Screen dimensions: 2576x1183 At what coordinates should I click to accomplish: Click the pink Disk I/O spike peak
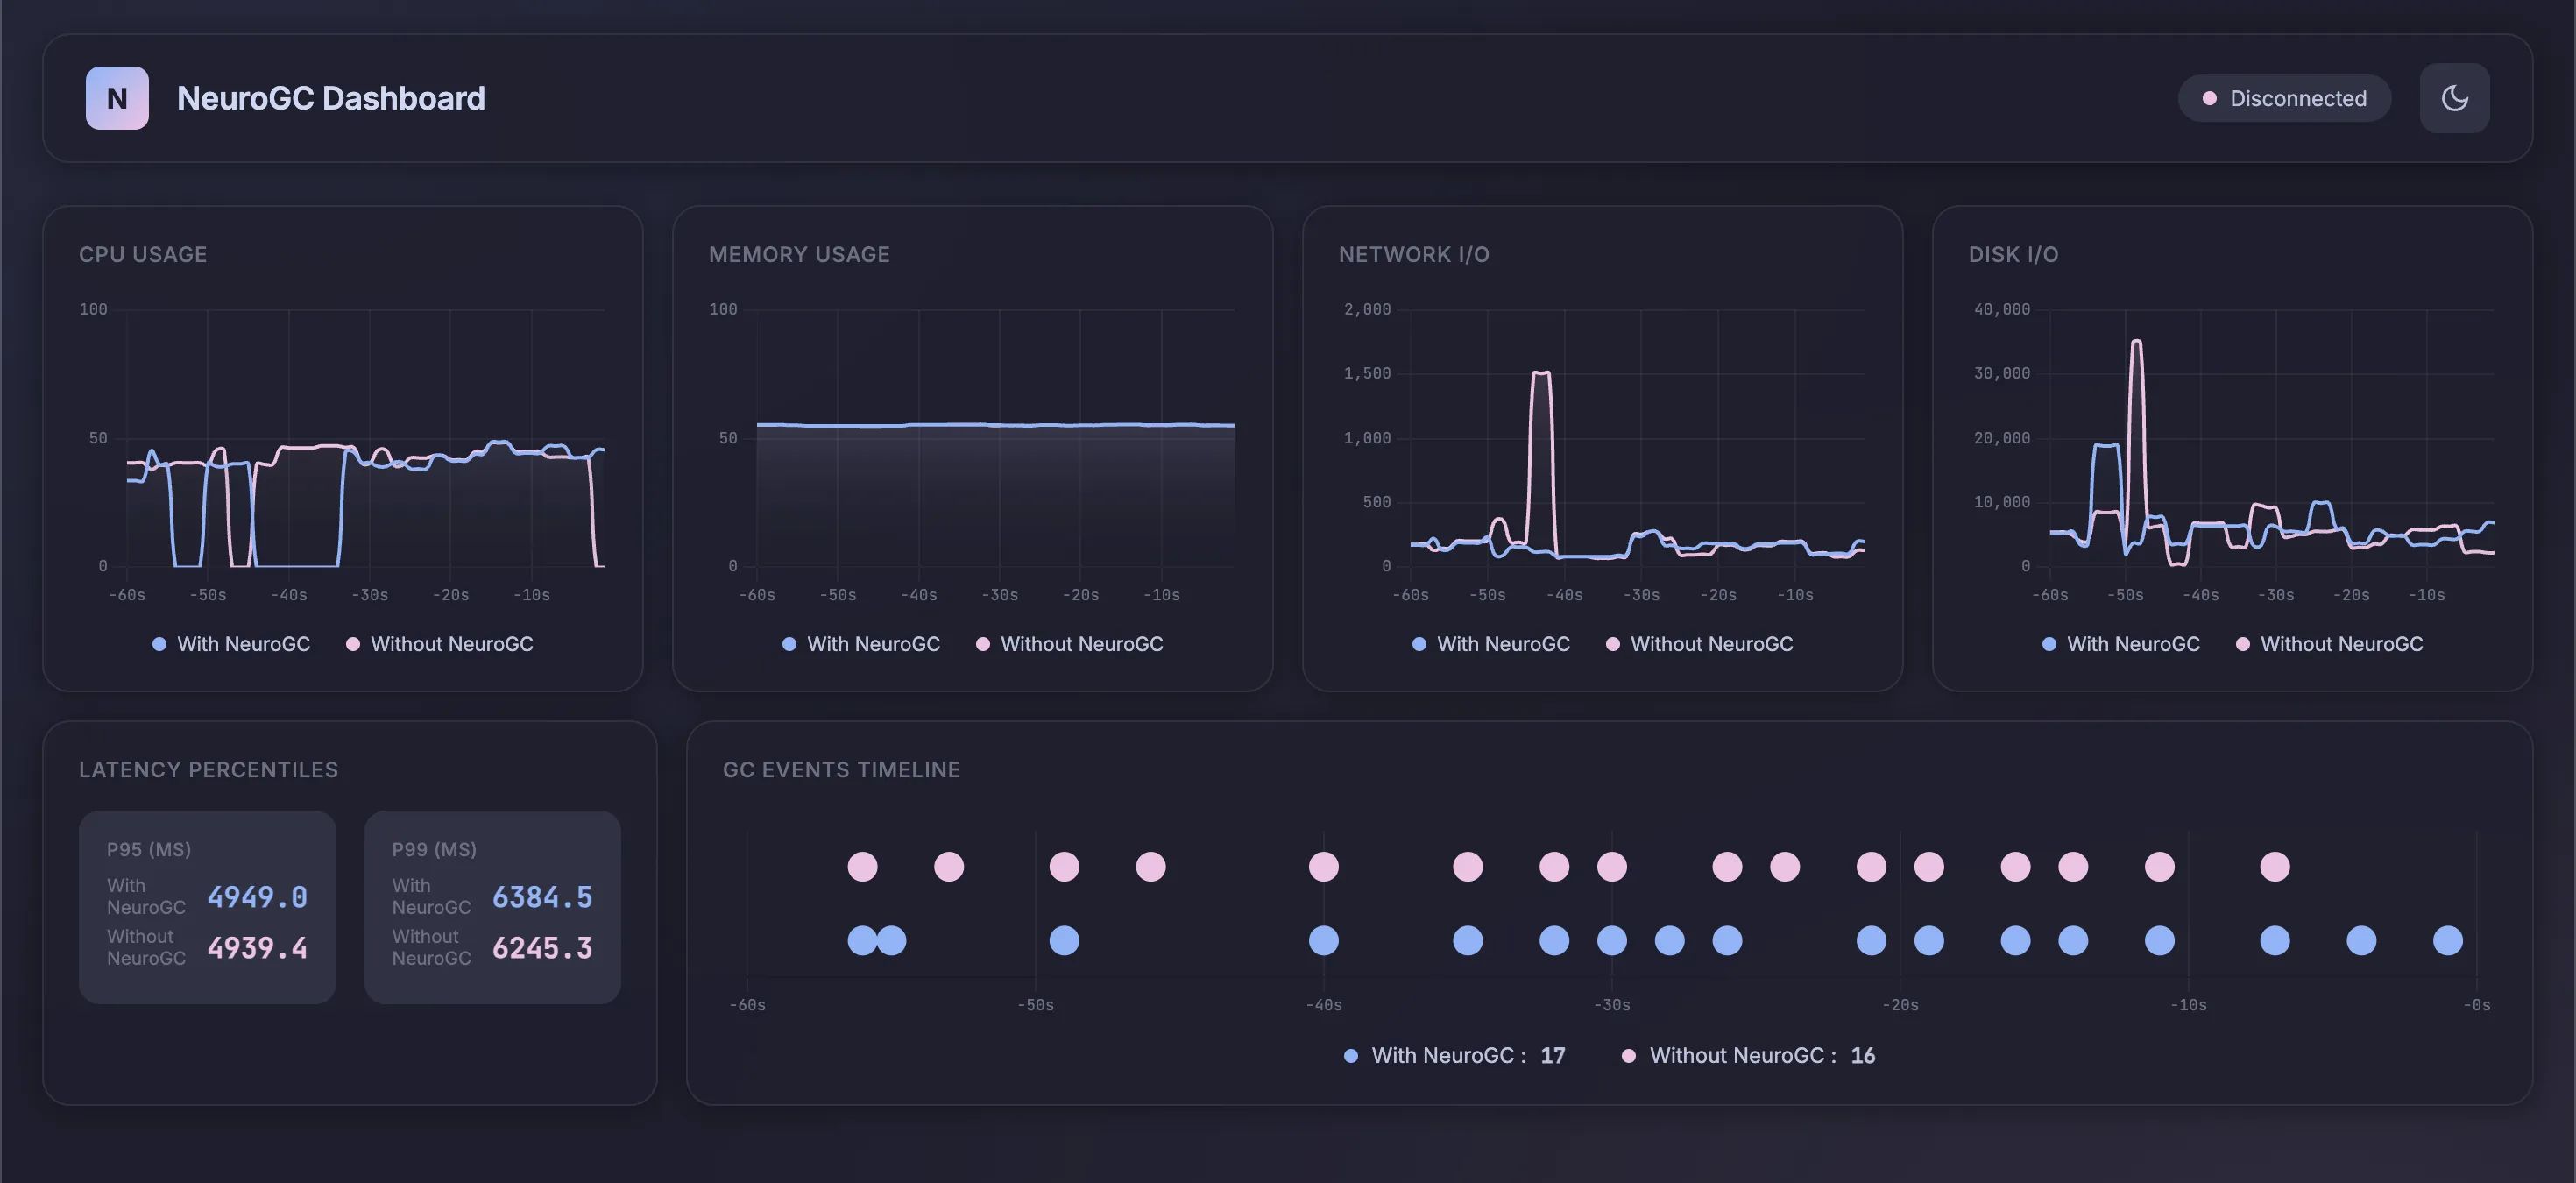[x=2136, y=342]
